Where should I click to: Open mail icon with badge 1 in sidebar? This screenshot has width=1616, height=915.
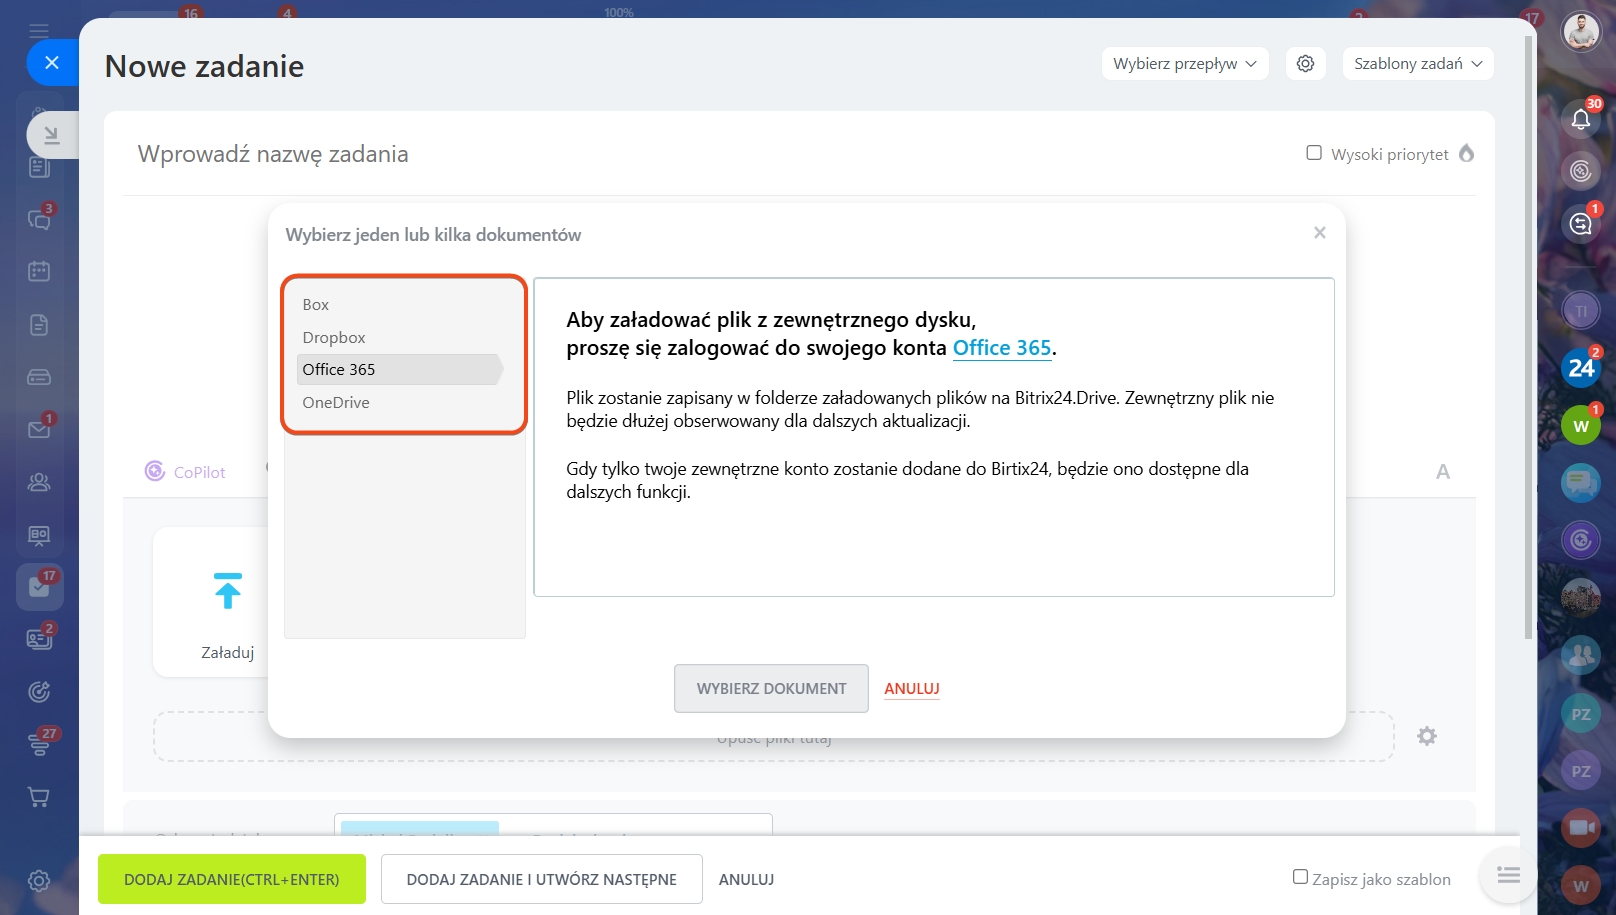pos(40,428)
